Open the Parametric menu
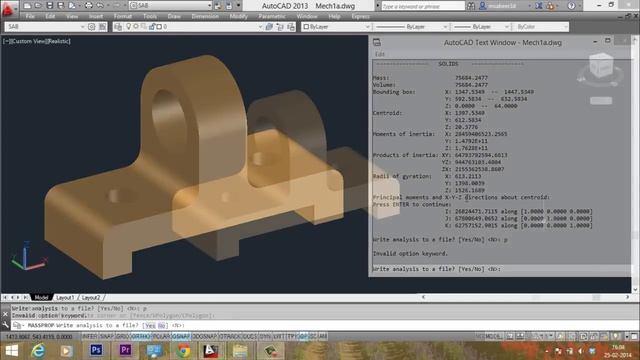 coord(272,16)
